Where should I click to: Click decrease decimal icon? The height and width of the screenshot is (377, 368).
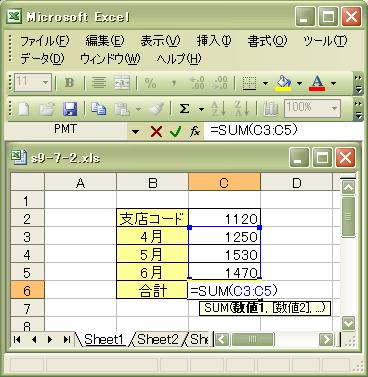click(221, 82)
